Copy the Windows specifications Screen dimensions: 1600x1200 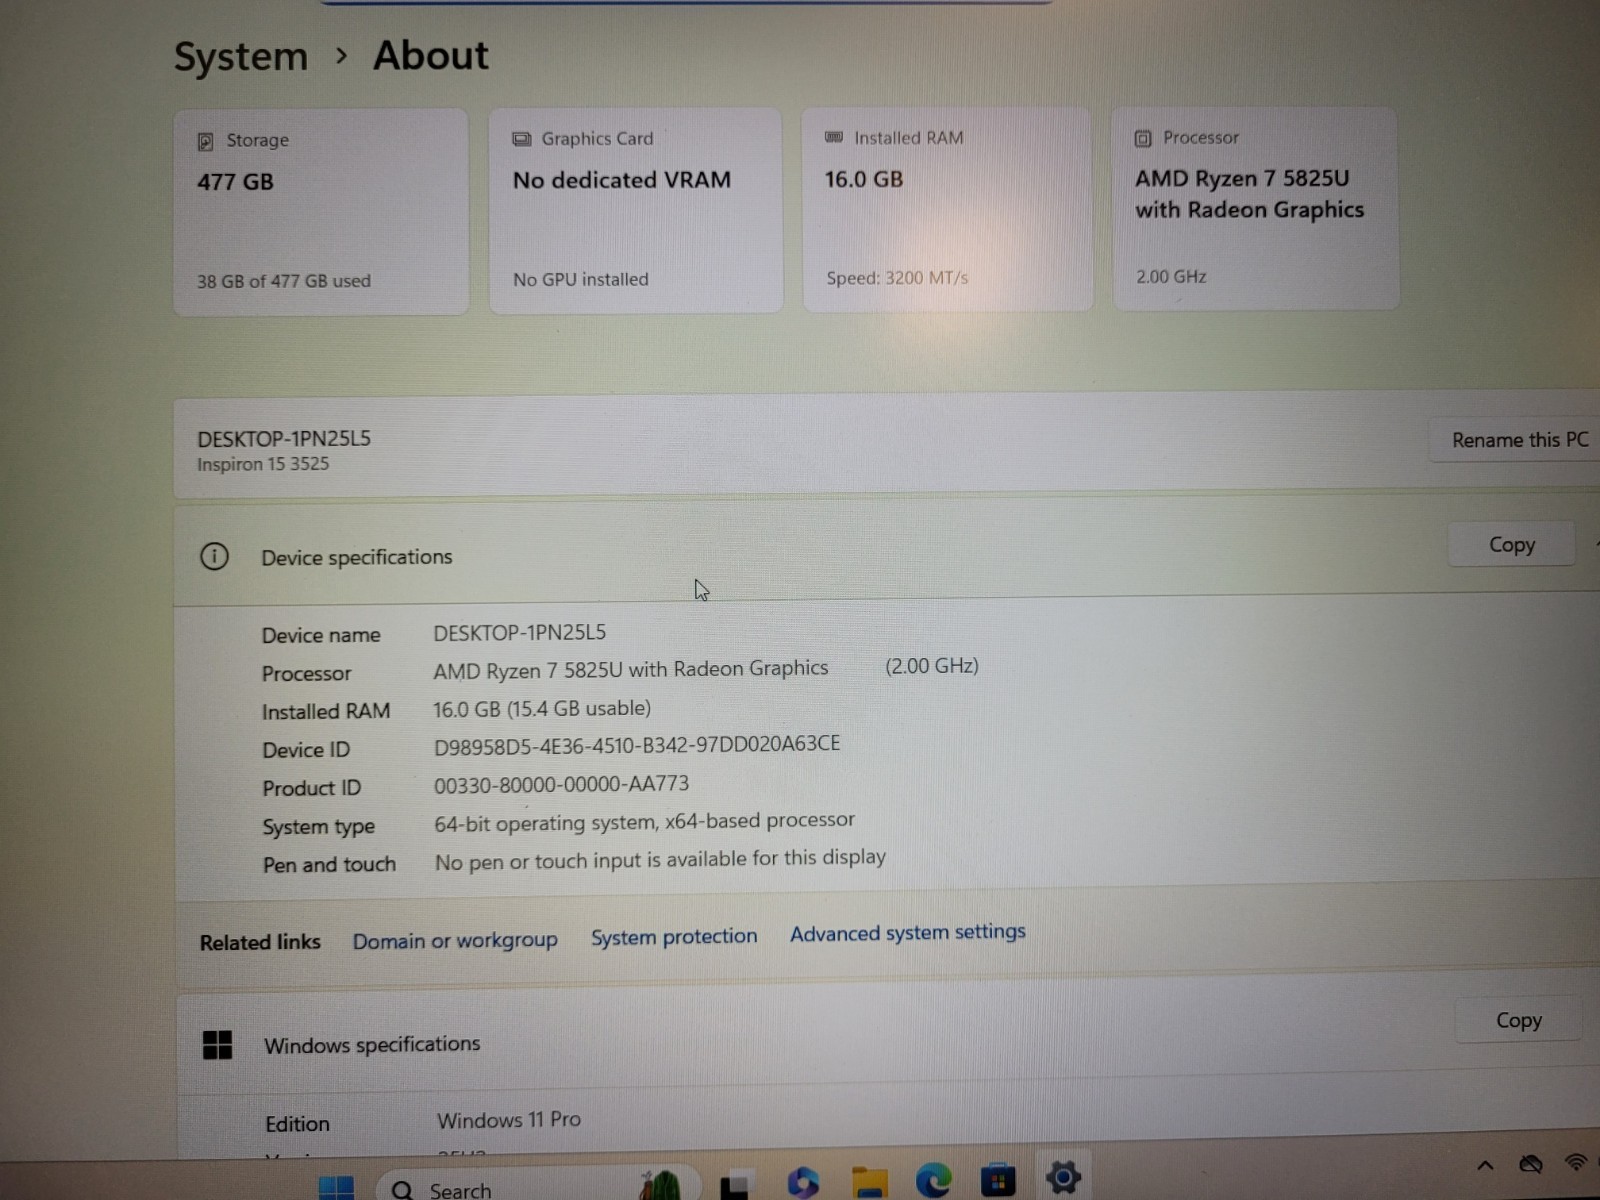pyautogui.click(x=1518, y=1020)
